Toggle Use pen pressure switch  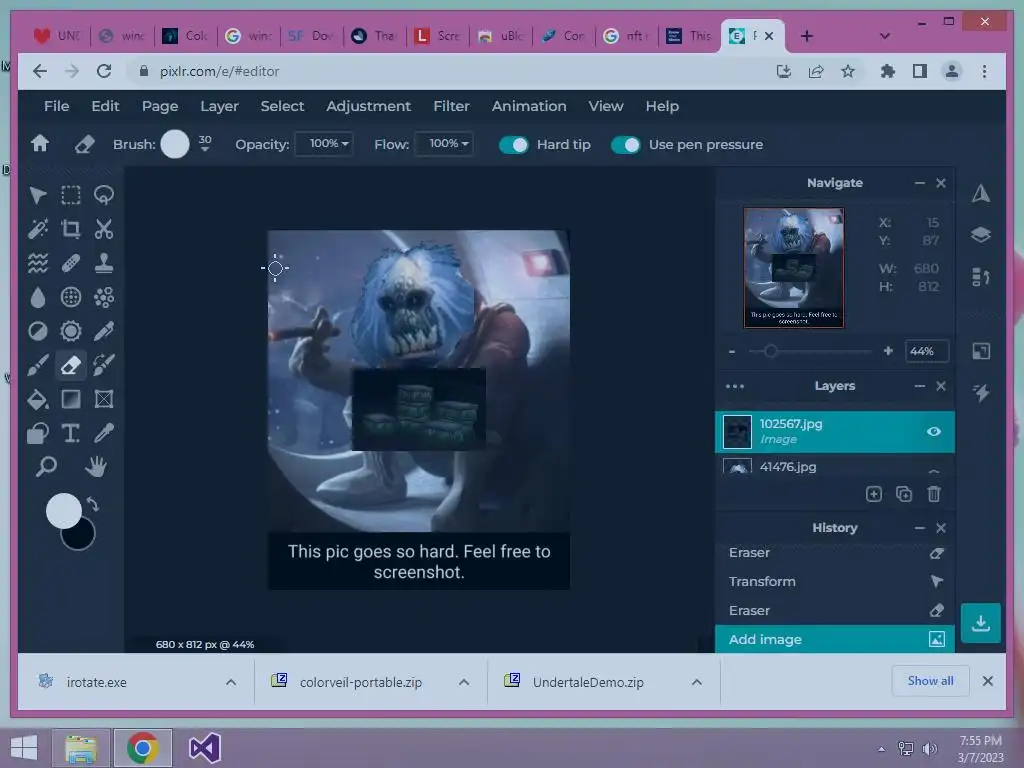625,145
